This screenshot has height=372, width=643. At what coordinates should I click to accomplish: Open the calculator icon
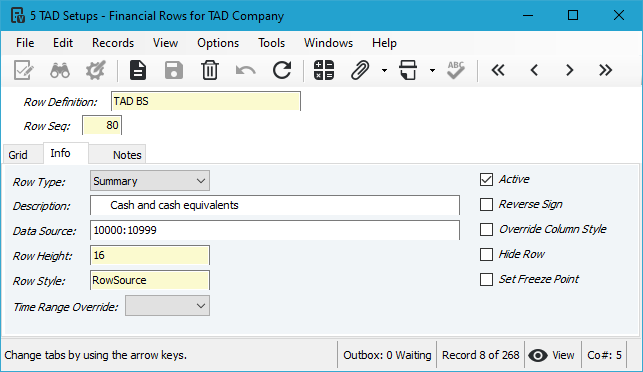tap(324, 70)
